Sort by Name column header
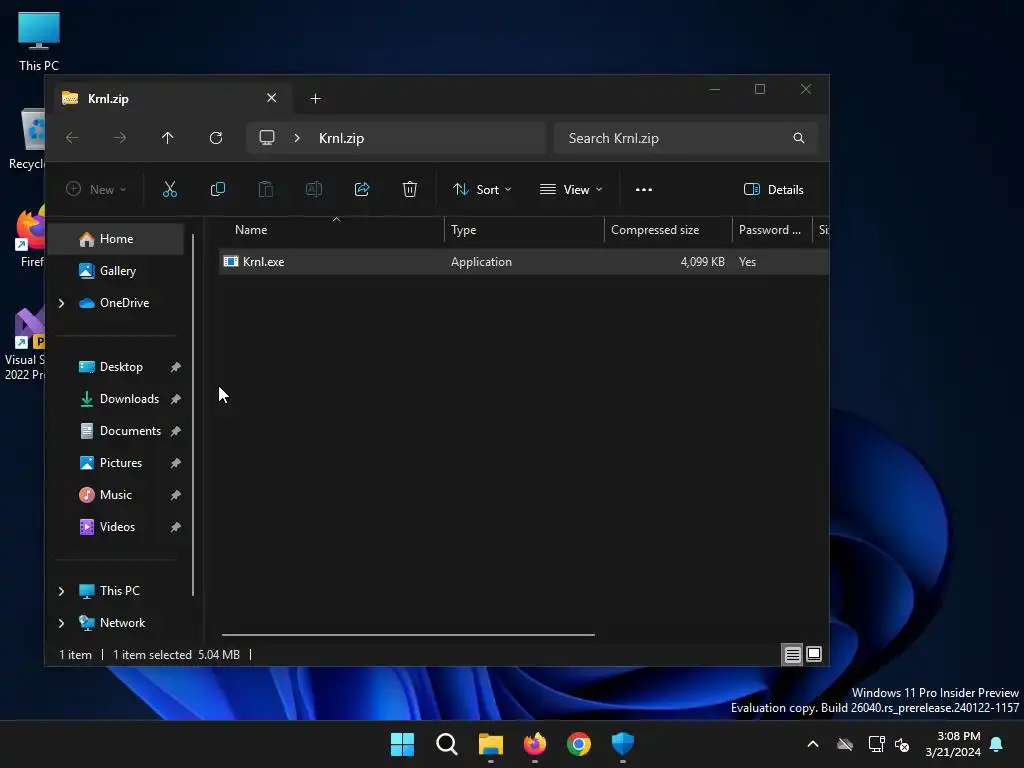The height and width of the screenshot is (768, 1024). [x=332, y=230]
